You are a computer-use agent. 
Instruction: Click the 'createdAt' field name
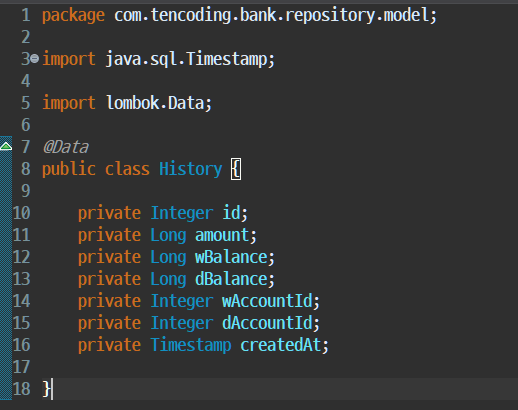tap(281, 345)
